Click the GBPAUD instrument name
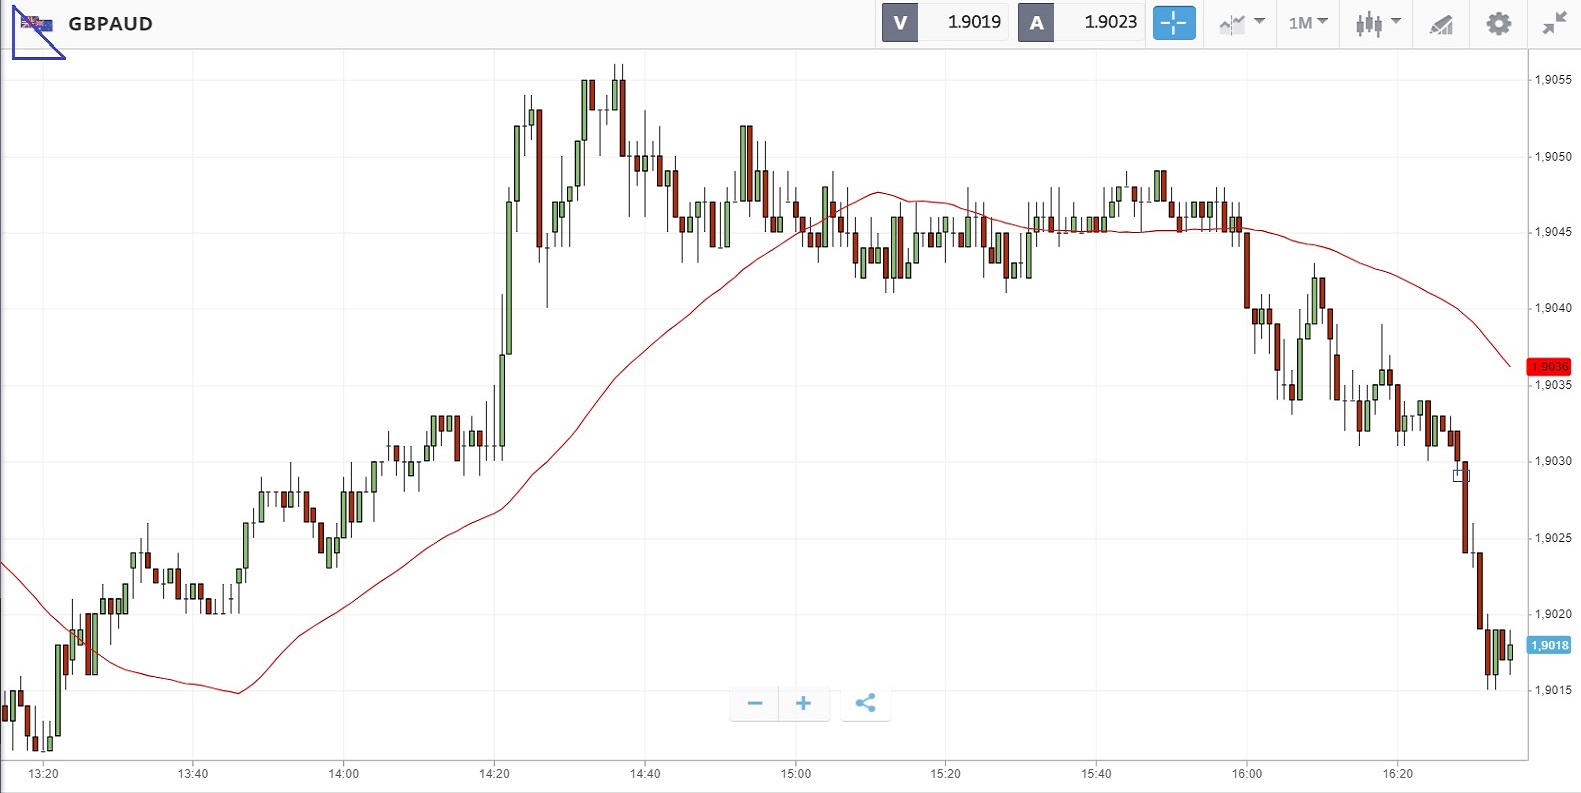 (110, 24)
